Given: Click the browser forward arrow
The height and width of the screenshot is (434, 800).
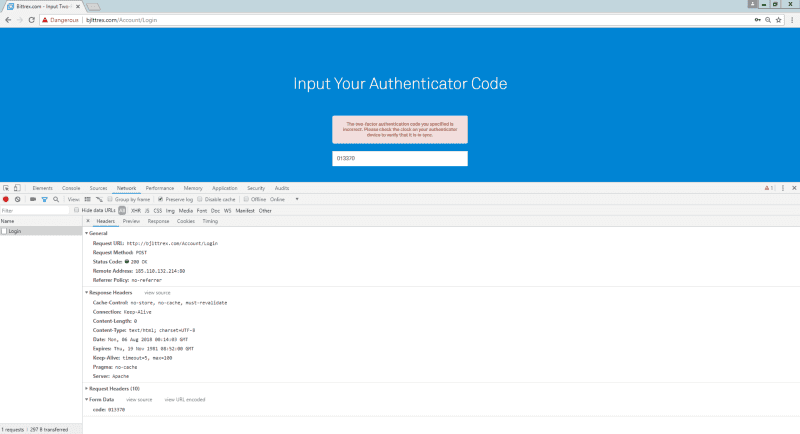Looking at the screenshot, I should tap(20, 20).
